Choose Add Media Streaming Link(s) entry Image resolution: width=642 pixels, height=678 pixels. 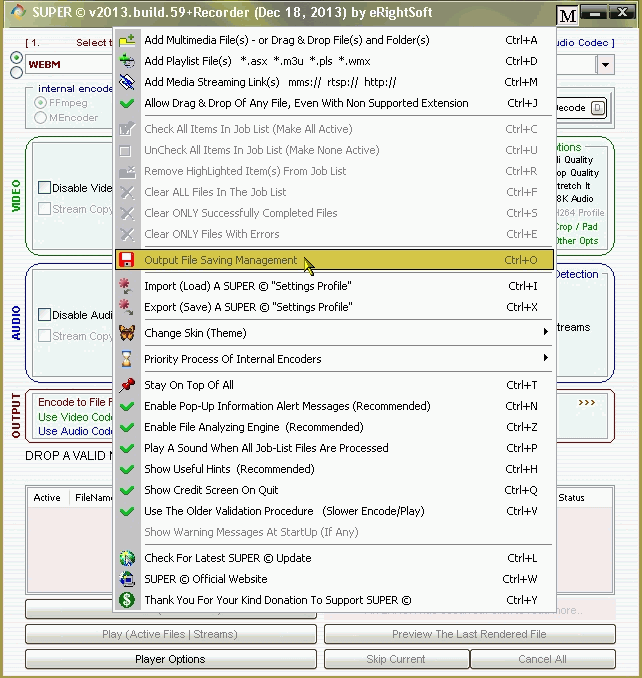(x=334, y=82)
